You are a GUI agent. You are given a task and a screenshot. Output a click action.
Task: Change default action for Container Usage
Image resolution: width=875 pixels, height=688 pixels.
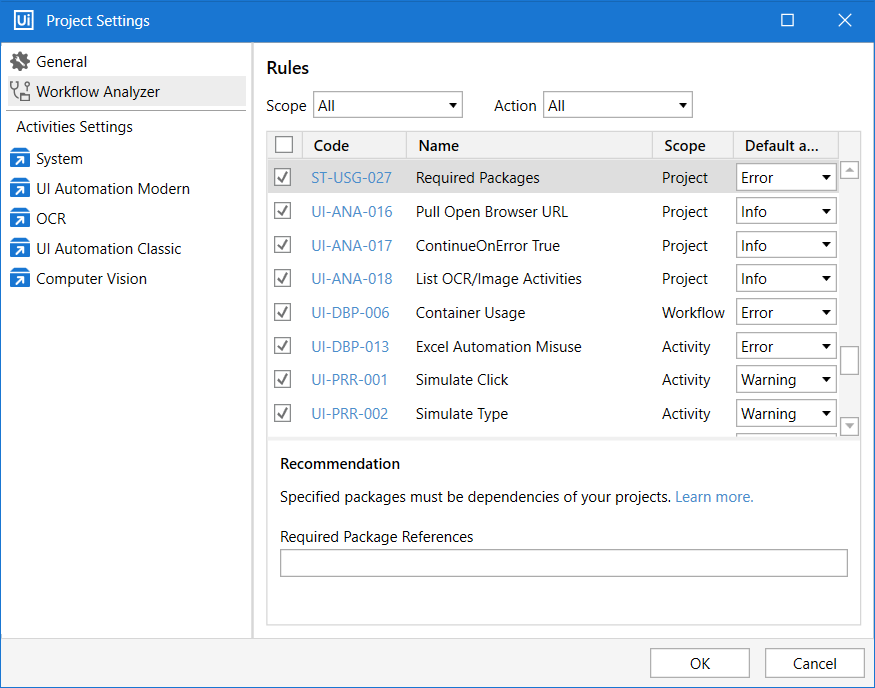tap(786, 313)
